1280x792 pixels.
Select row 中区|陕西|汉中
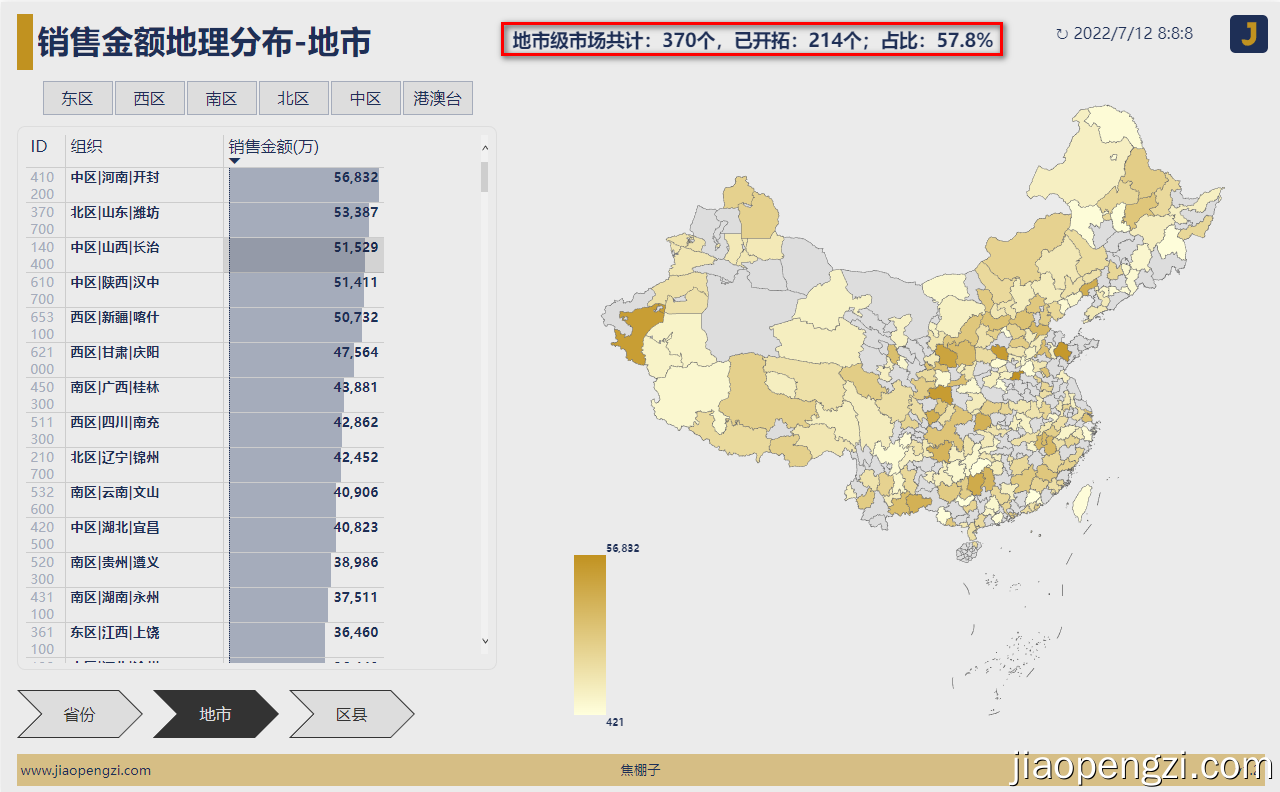click(205, 290)
